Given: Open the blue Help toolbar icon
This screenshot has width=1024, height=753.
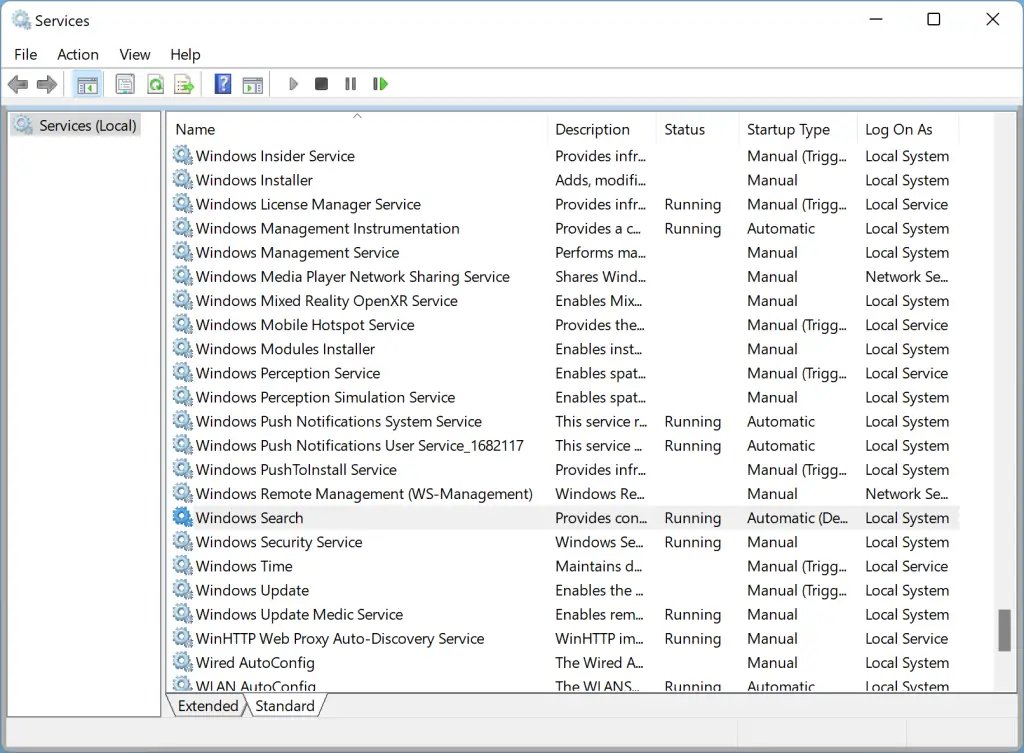Looking at the screenshot, I should click(x=223, y=84).
